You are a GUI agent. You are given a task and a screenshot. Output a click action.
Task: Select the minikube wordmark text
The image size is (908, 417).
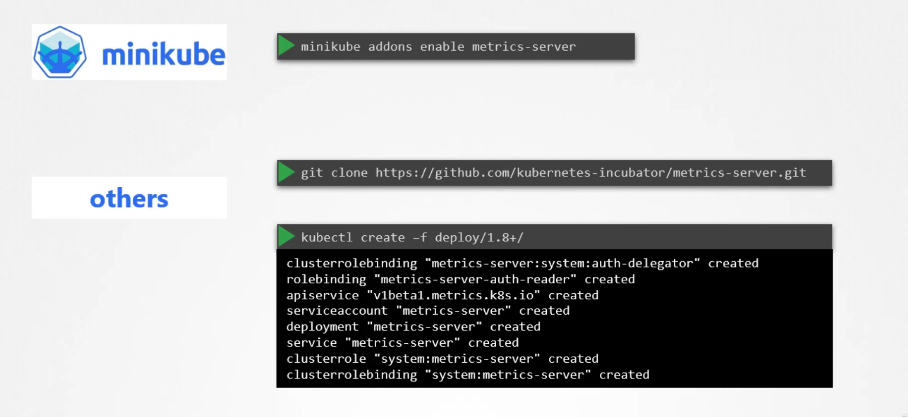[x=163, y=54]
